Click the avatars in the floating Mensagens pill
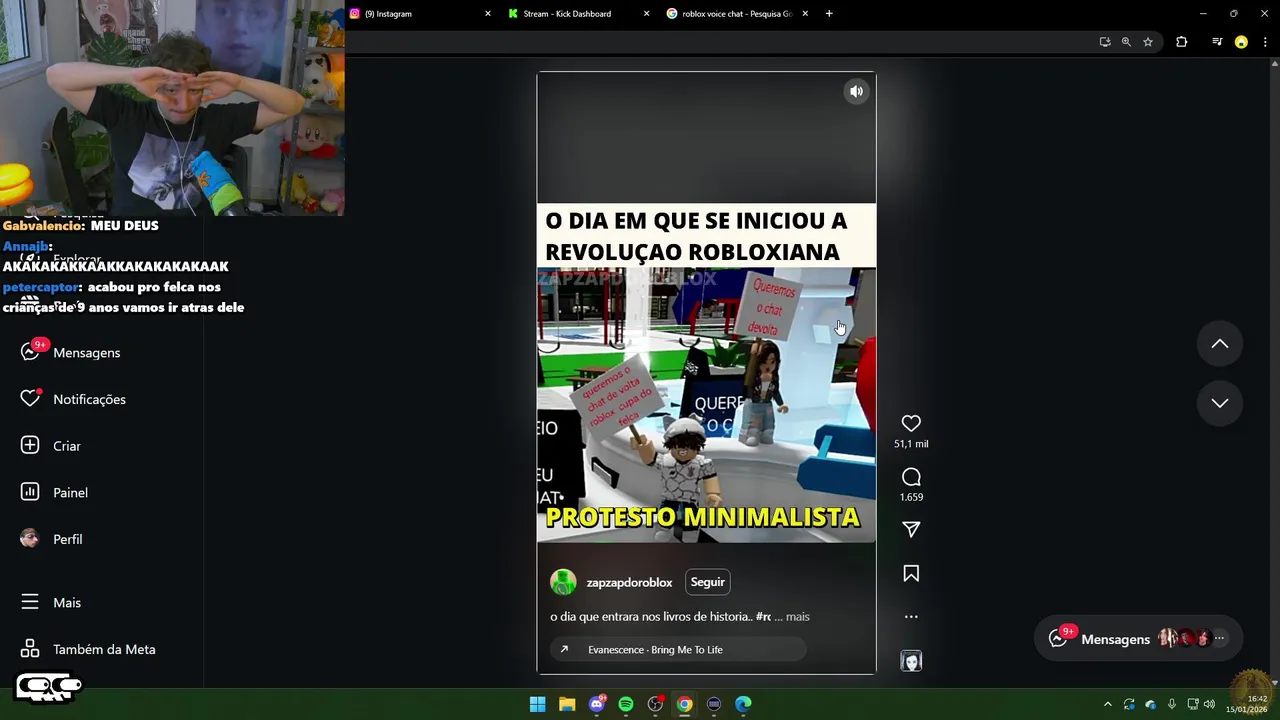The height and width of the screenshot is (720, 1280). (1184, 638)
